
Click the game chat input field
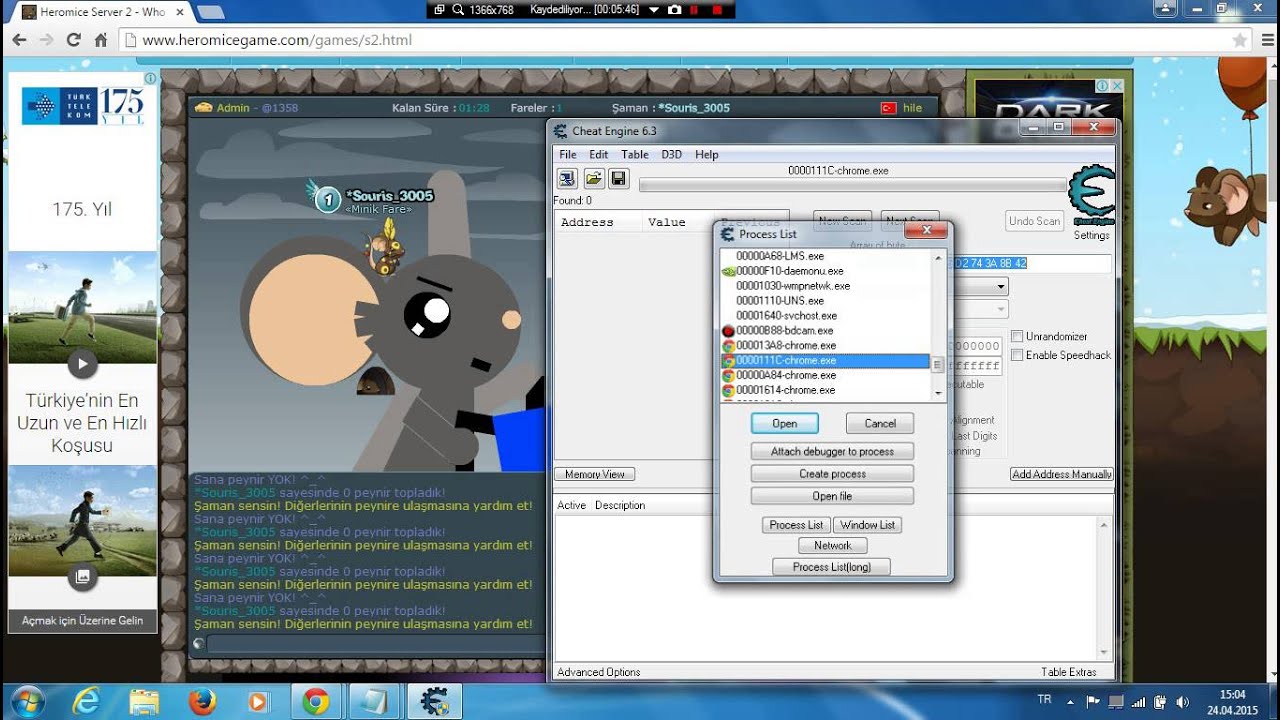(375, 644)
